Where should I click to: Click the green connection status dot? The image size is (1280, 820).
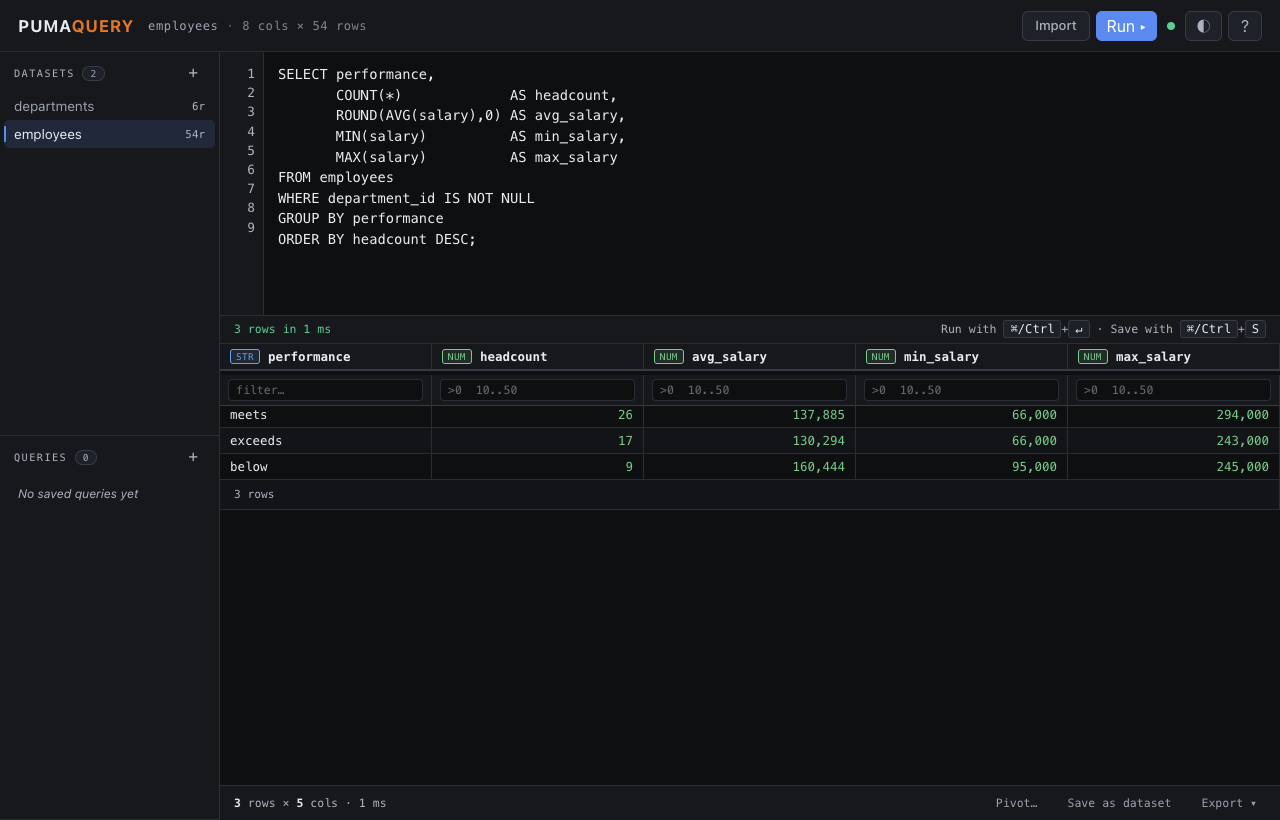pos(1171,26)
